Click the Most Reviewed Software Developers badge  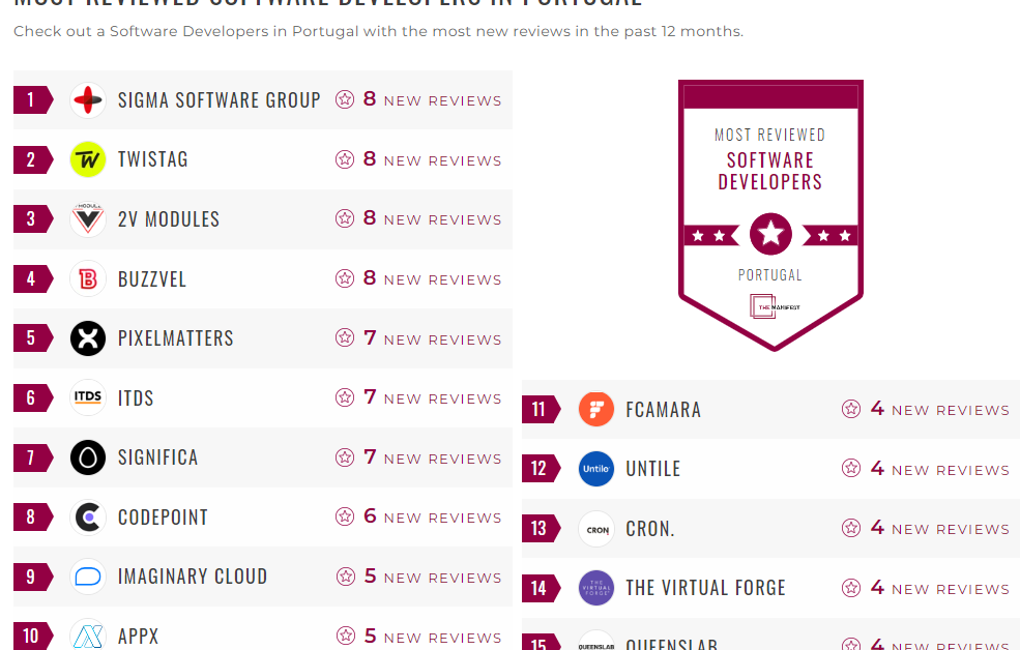pyautogui.click(x=770, y=215)
